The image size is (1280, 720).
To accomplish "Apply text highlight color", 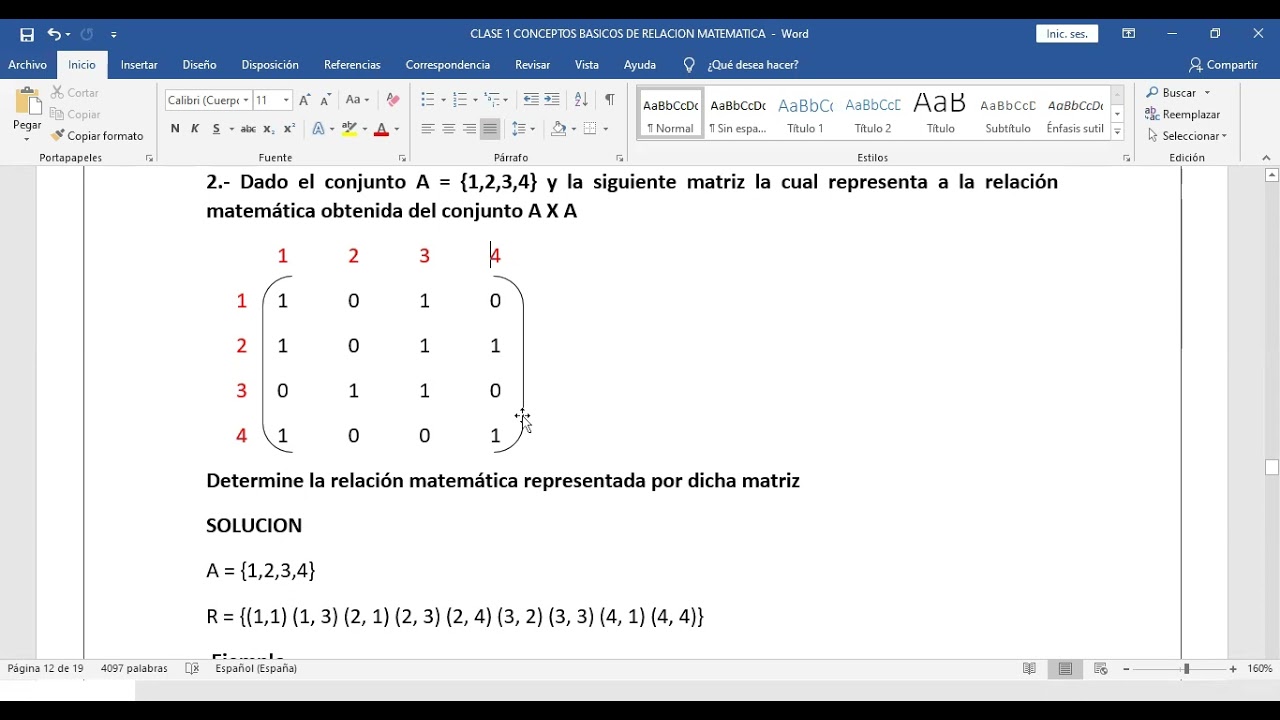I will [349, 129].
